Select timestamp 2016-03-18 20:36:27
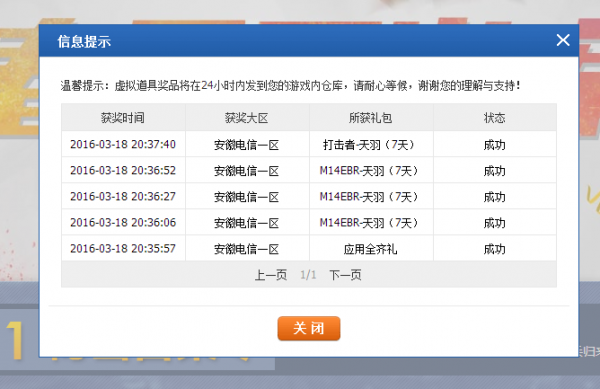 (x=123, y=196)
